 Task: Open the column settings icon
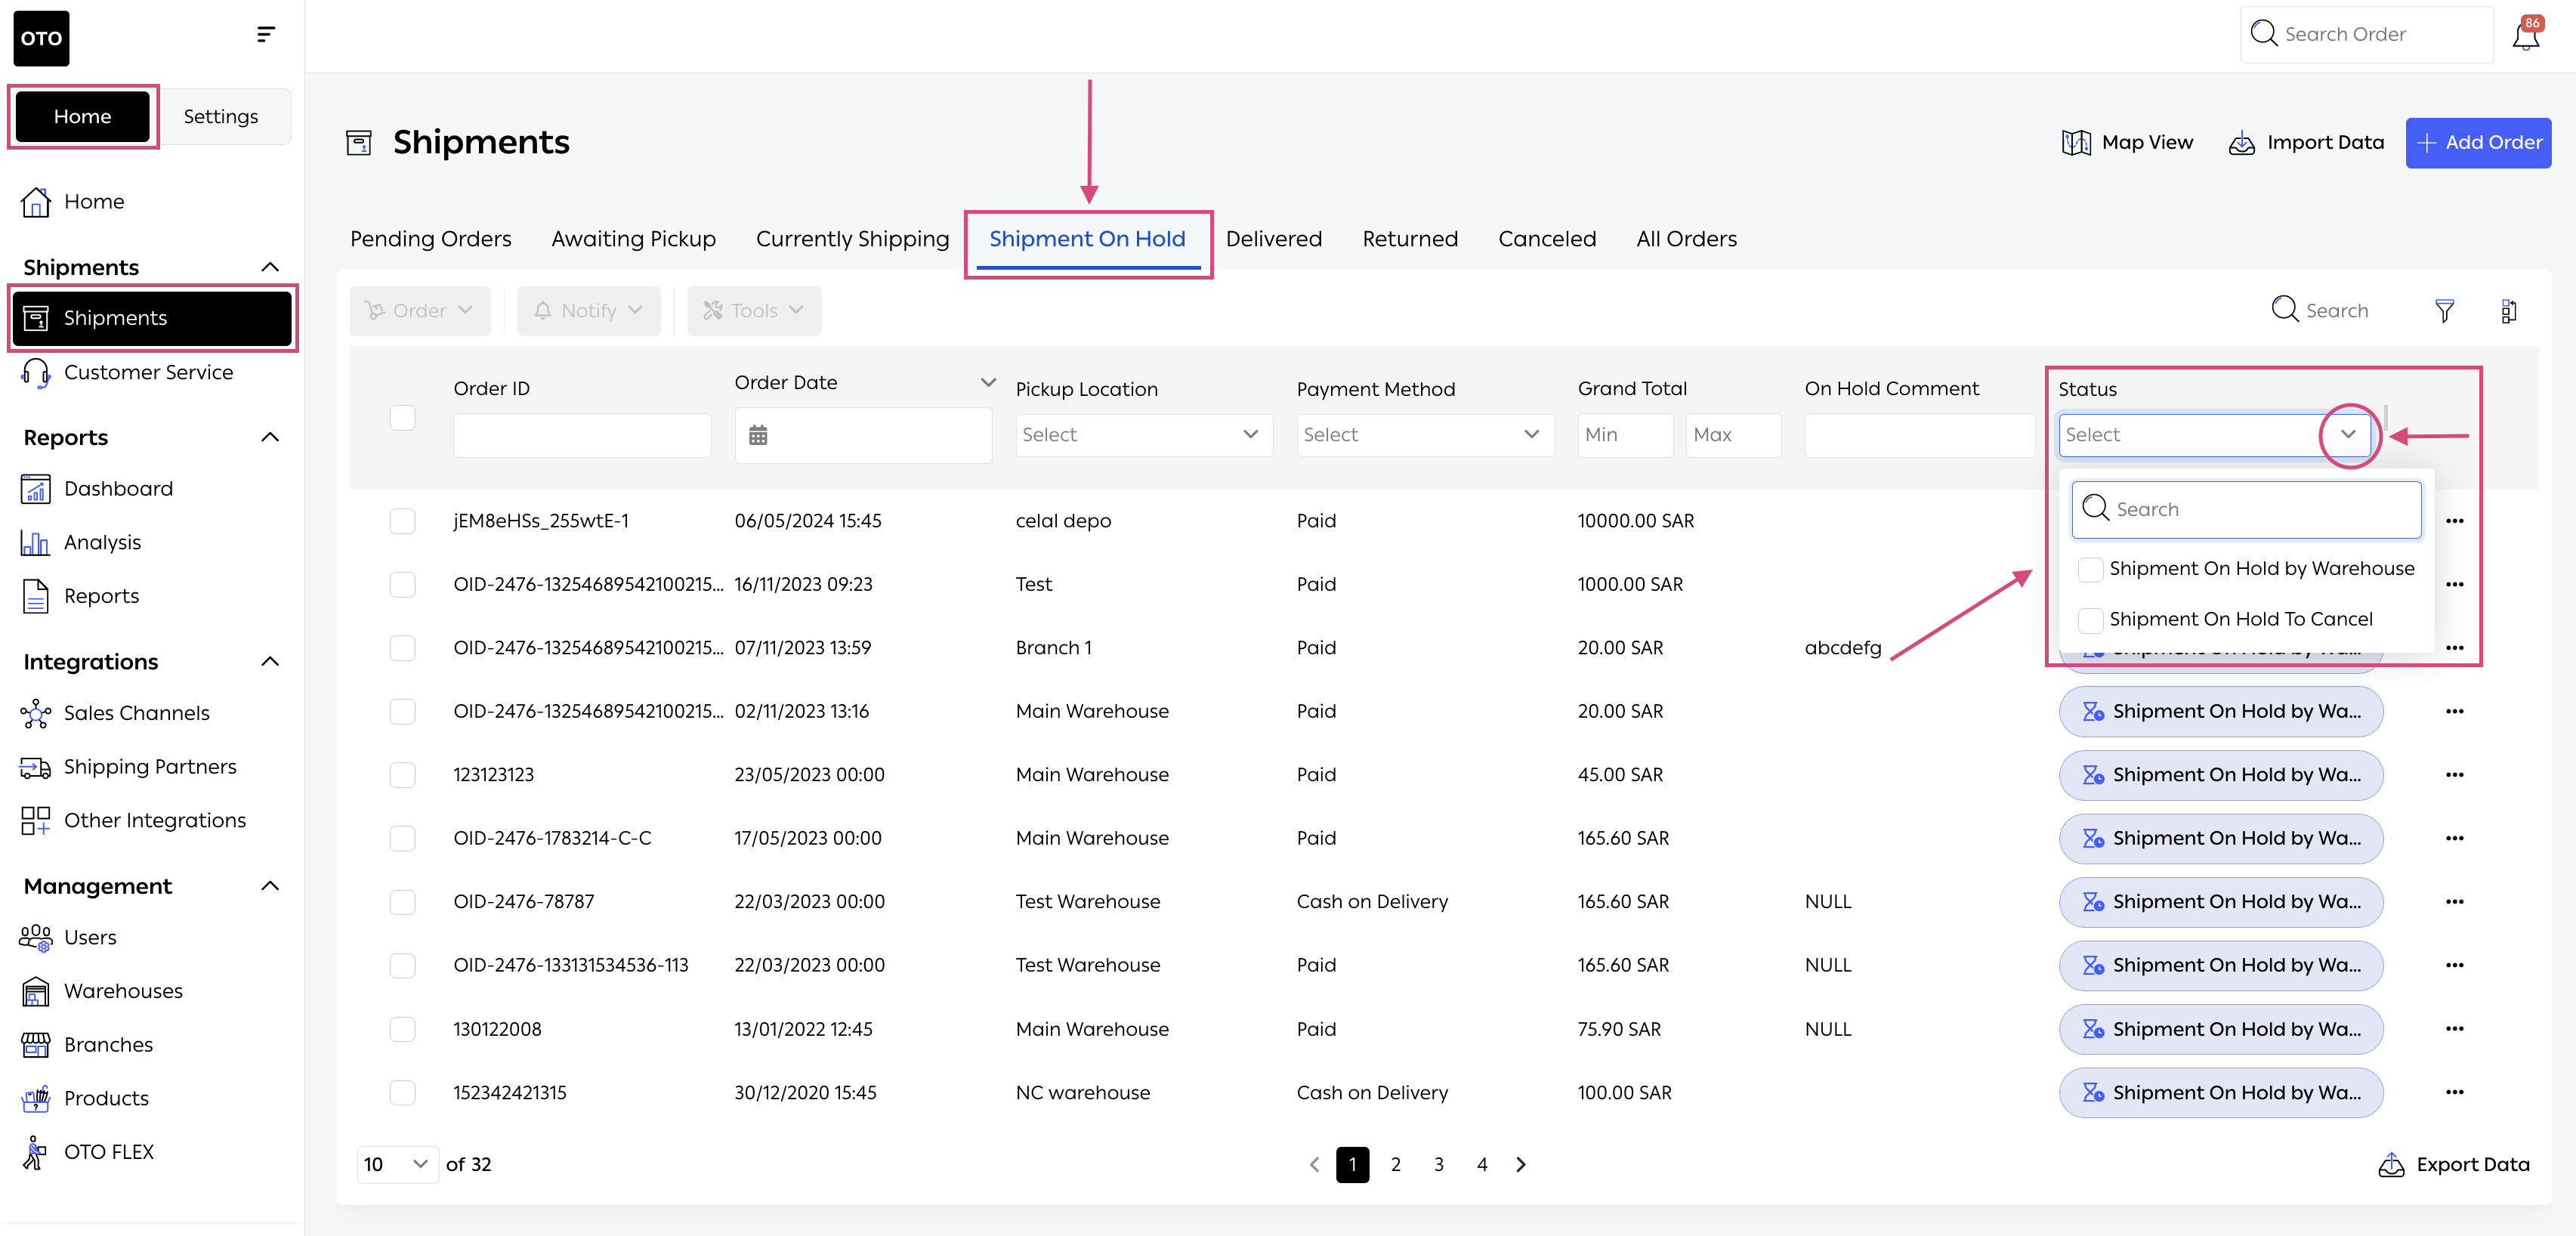(2508, 311)
